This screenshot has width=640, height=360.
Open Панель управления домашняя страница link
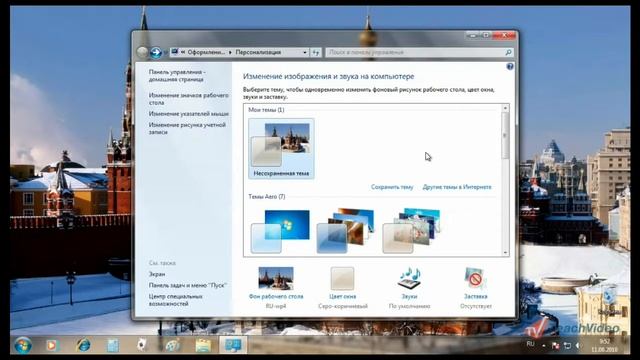(x=176, y=76)
